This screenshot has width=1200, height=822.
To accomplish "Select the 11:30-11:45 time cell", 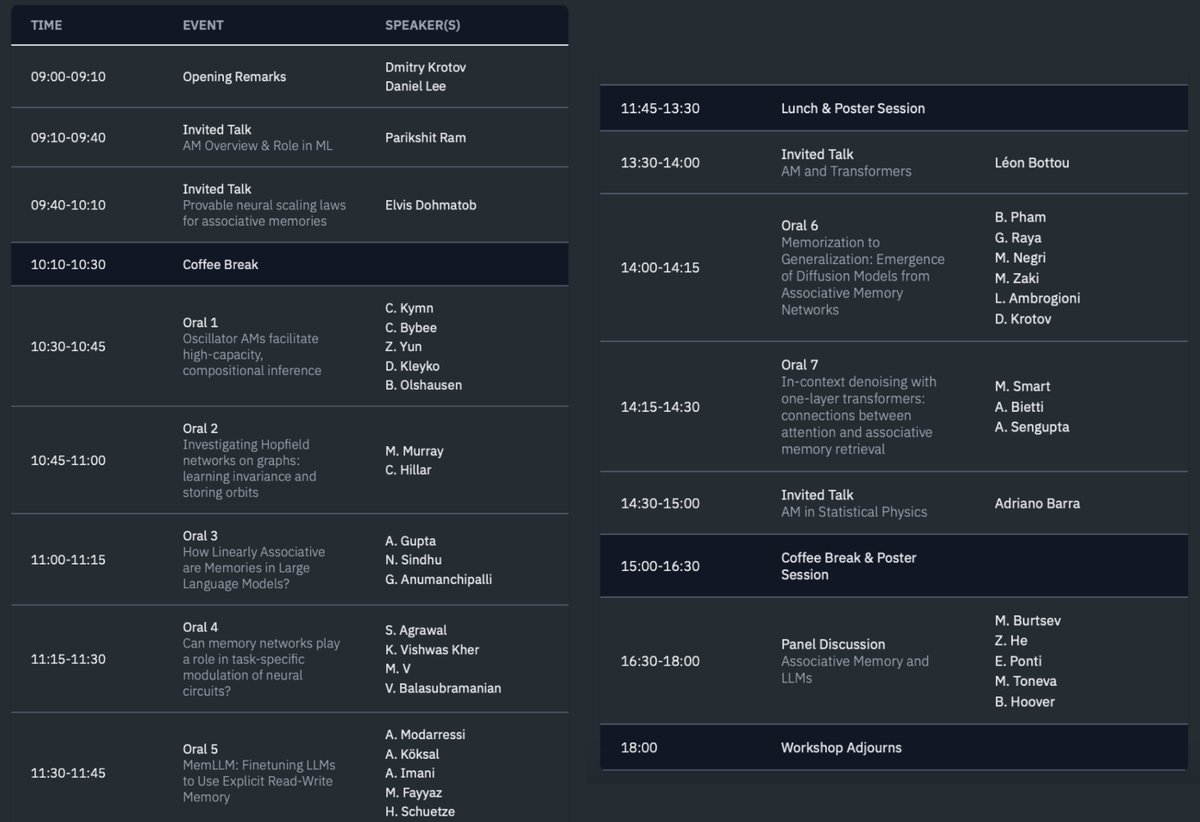I will pos(68,773).
